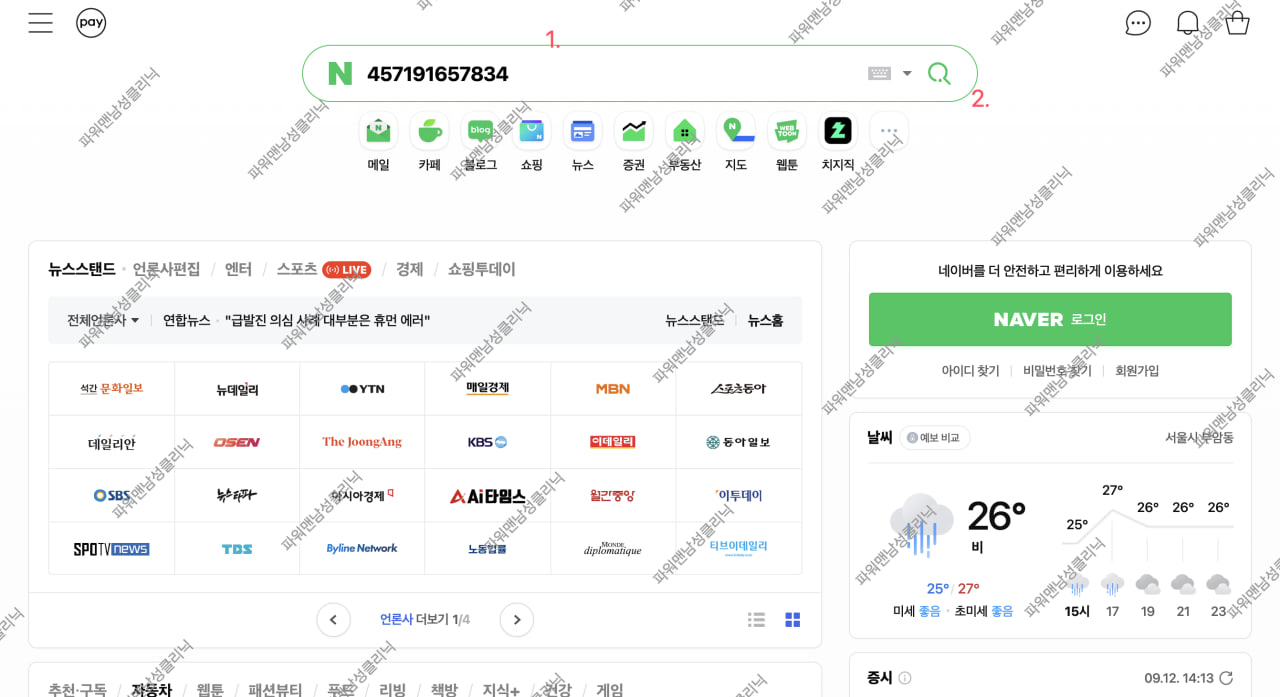Expand more shortcuts with the ellipsis icon

pyautogui.click(x=888, y=131)
